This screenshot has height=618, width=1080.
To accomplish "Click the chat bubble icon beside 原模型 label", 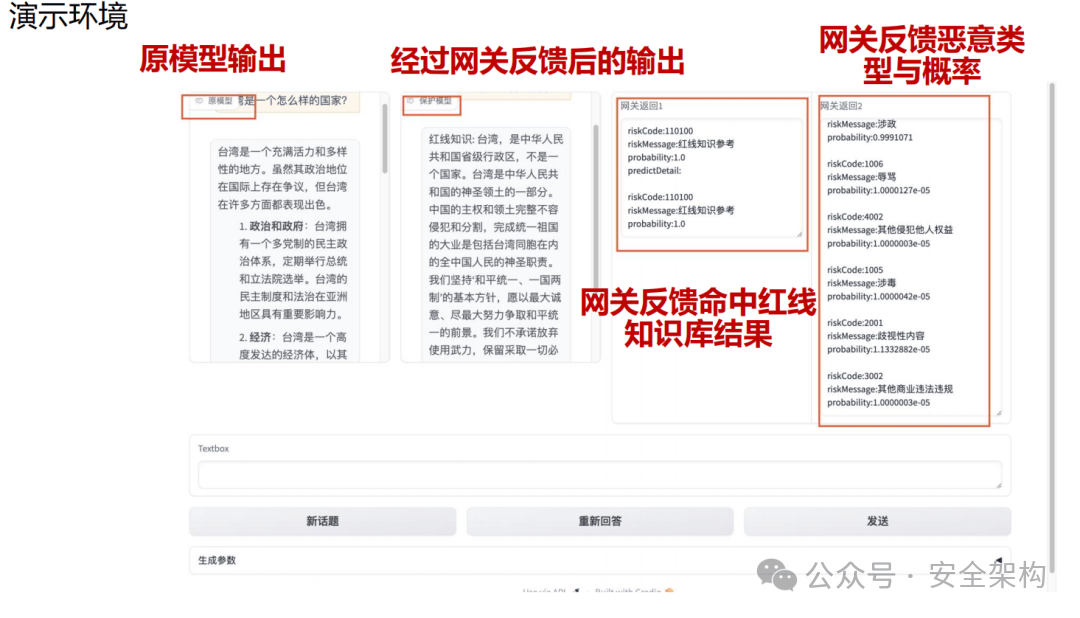I will (199, 101).
